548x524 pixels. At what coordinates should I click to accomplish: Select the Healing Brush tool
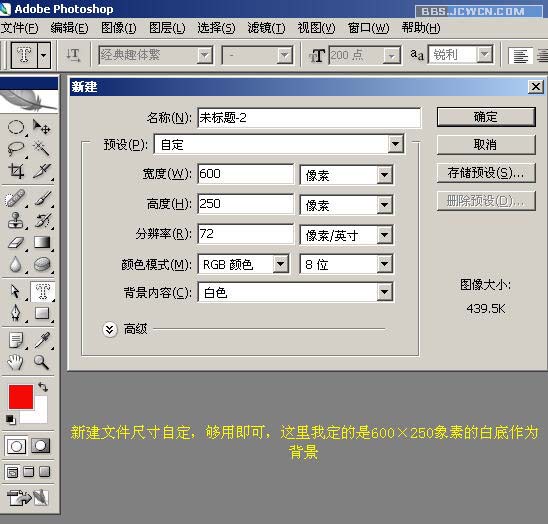16,199
